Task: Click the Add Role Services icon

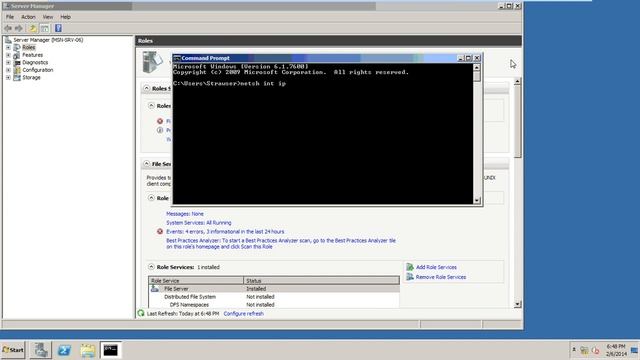Action: 410,267
